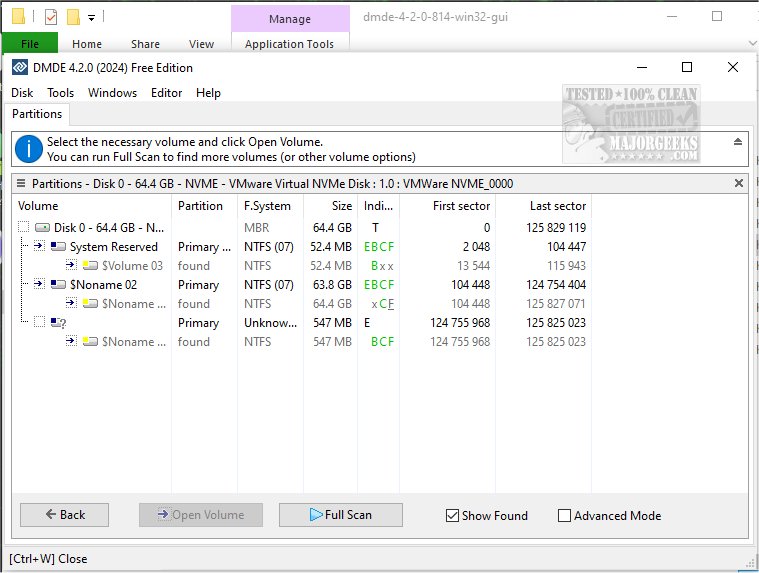Sort by the Volume column header
Viewport: 759px width, 573px height.
click(92, 206)
